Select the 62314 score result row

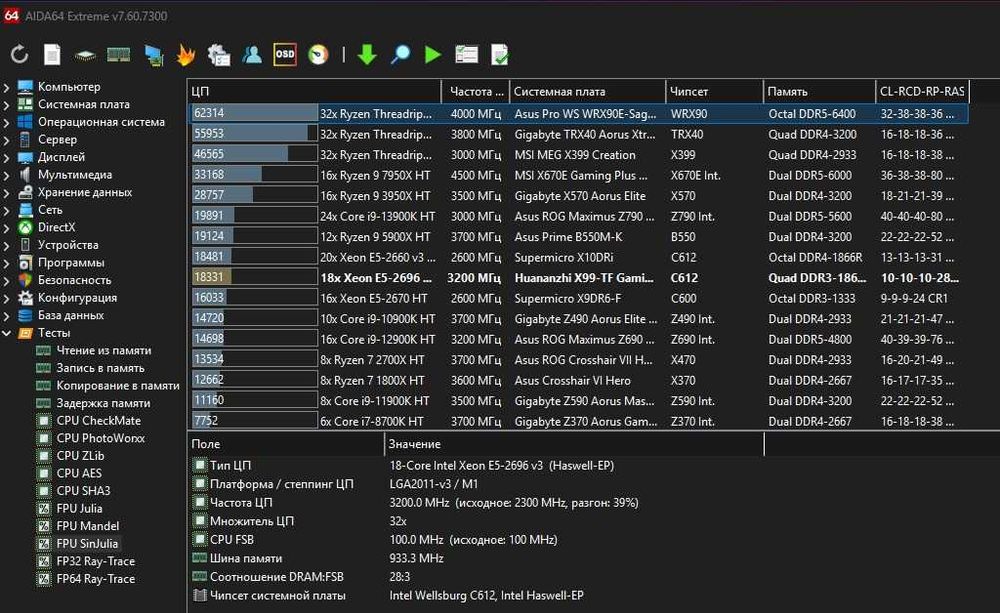coord(579,114)
